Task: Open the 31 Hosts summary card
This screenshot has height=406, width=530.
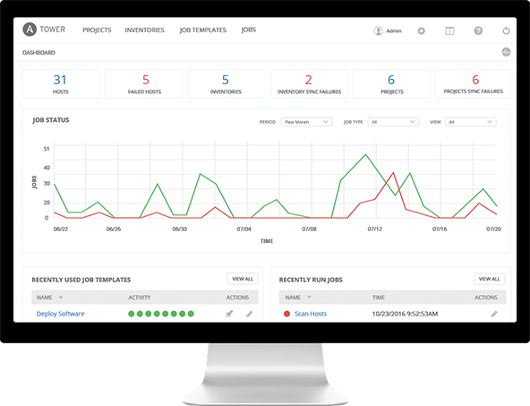Action: tap(61, 83)
